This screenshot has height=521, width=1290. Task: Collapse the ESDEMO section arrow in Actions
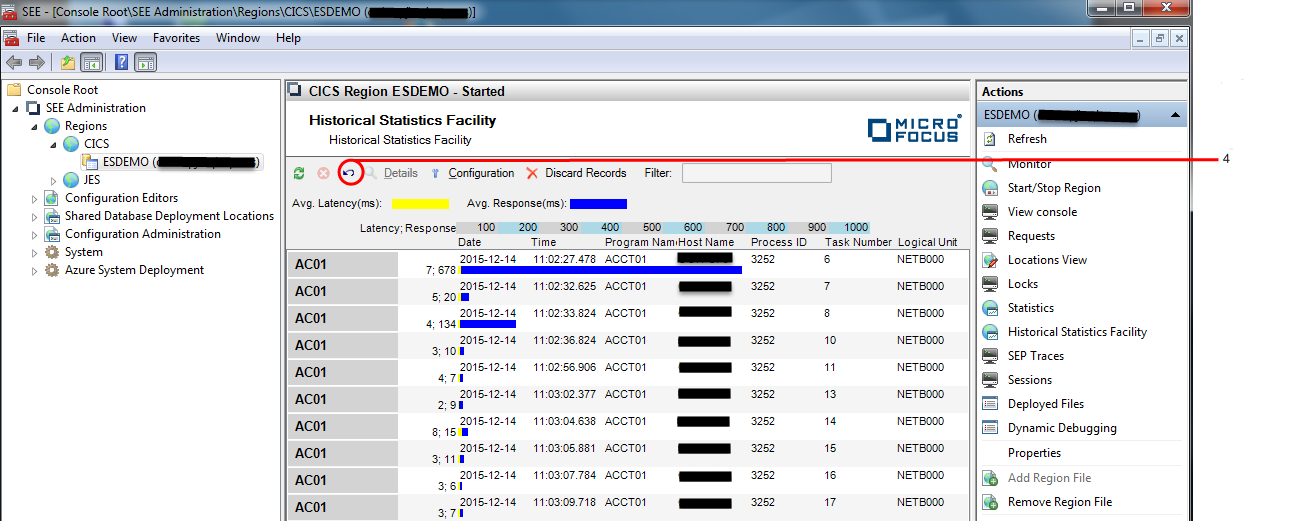(x=1174, y=115)
